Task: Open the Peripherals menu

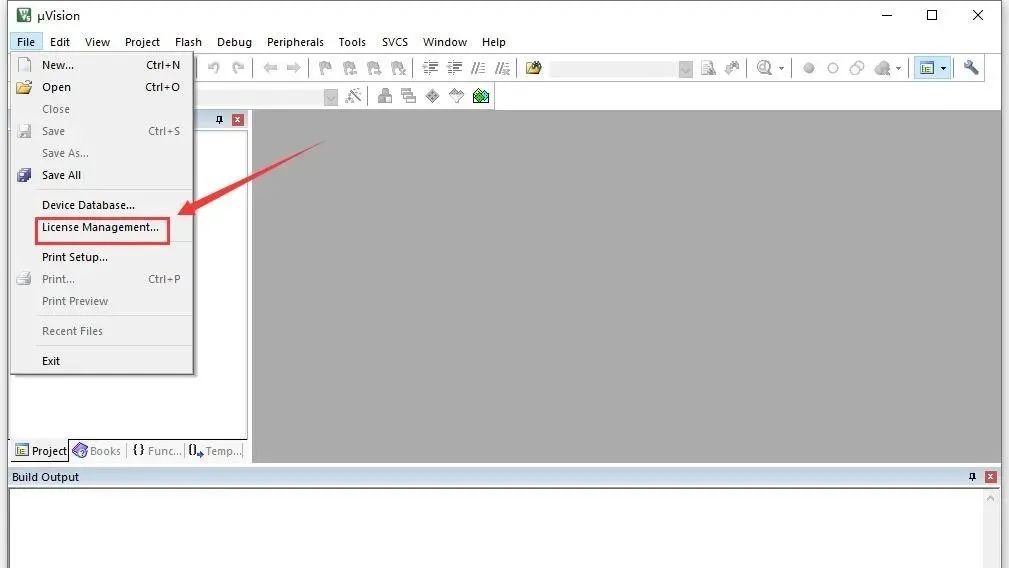Action: click(x=295, y=42)
